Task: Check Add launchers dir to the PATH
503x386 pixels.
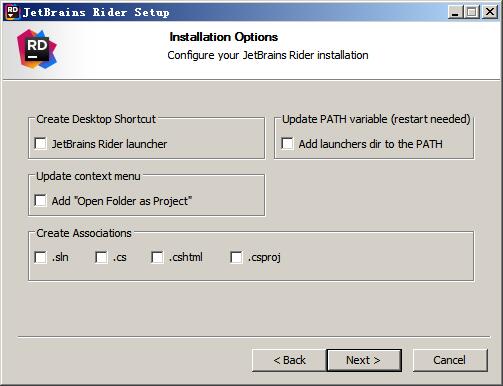Action: tap(287, 144)
